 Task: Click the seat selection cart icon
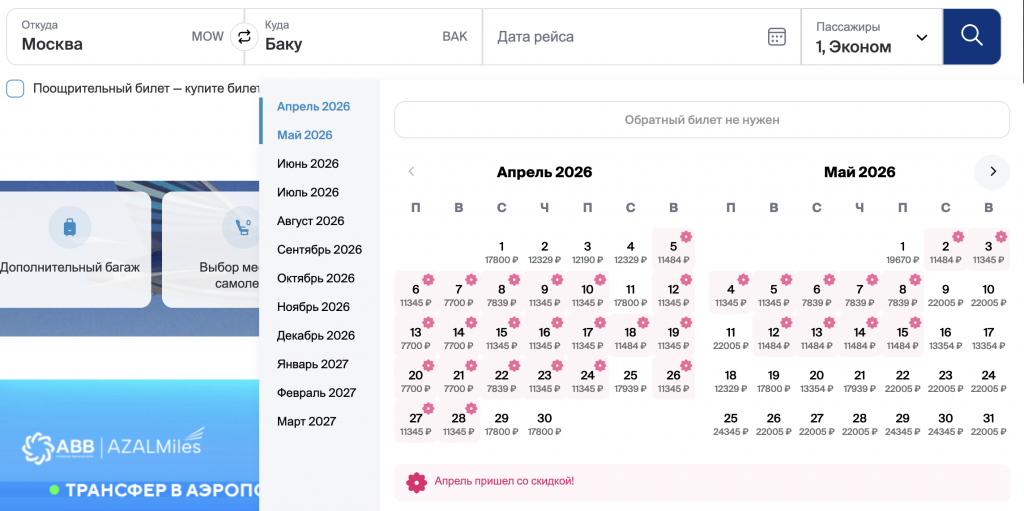[x=243, y=228]
